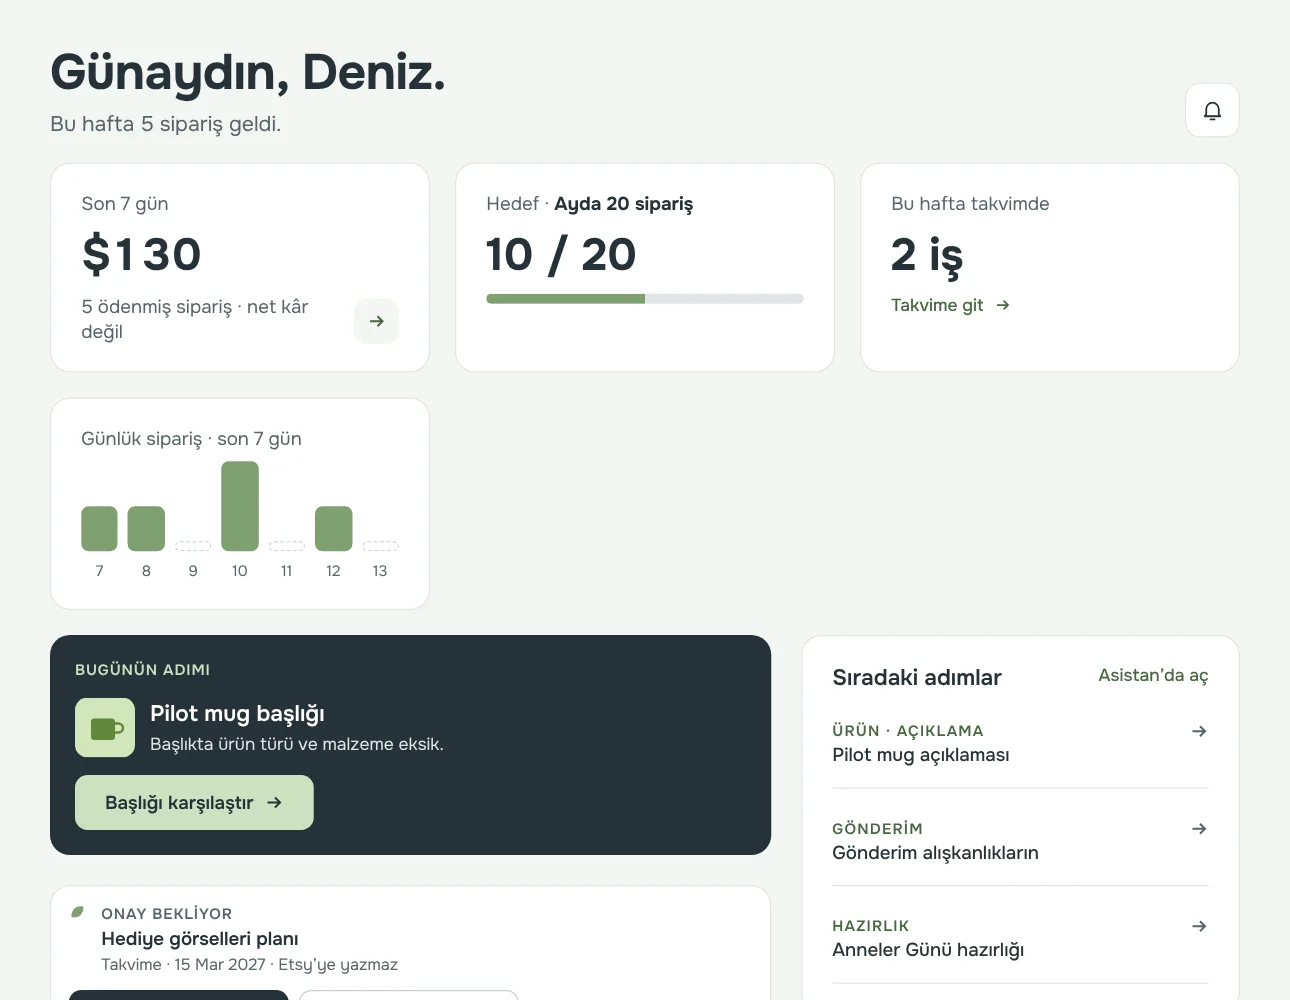The width and height of the screenshot is (1290, 1000).
Task: Open Gönderim alışkanlıkların step
Action: [x=1020, y=841]
